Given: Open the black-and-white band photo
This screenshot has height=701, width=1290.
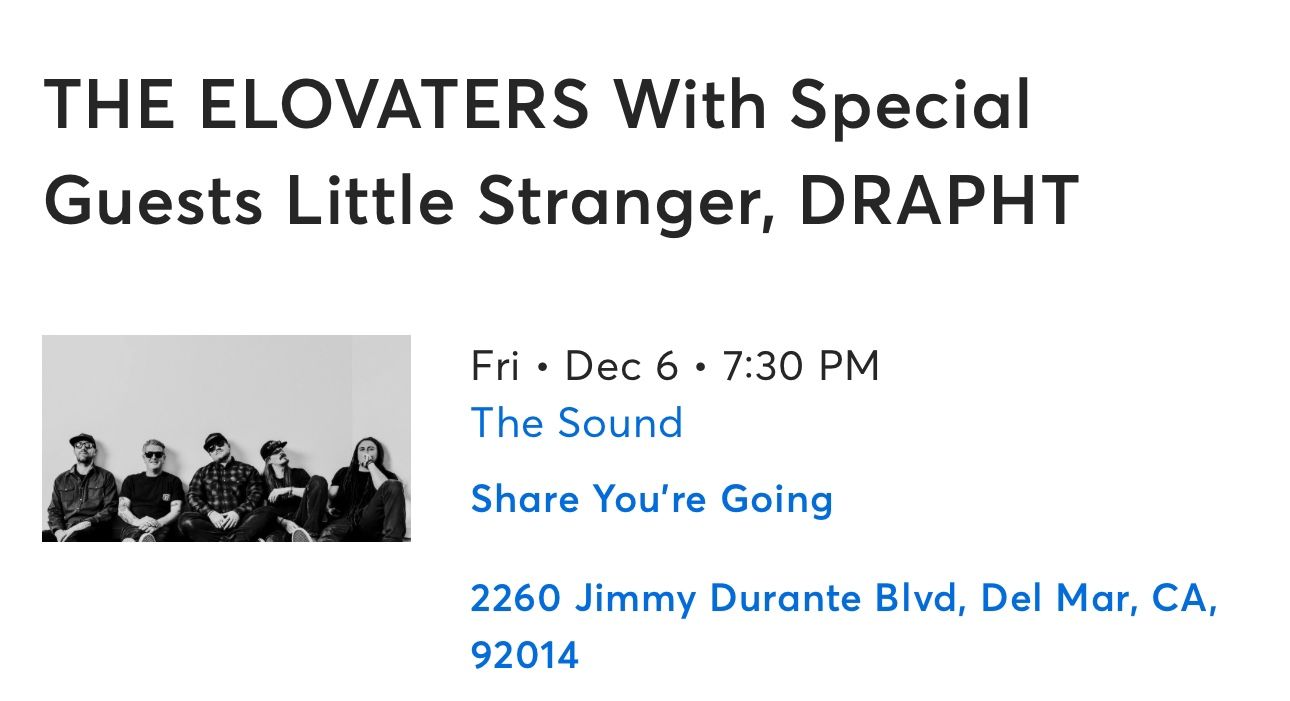Looking at the screenshot, I should [x=226, y=438].
